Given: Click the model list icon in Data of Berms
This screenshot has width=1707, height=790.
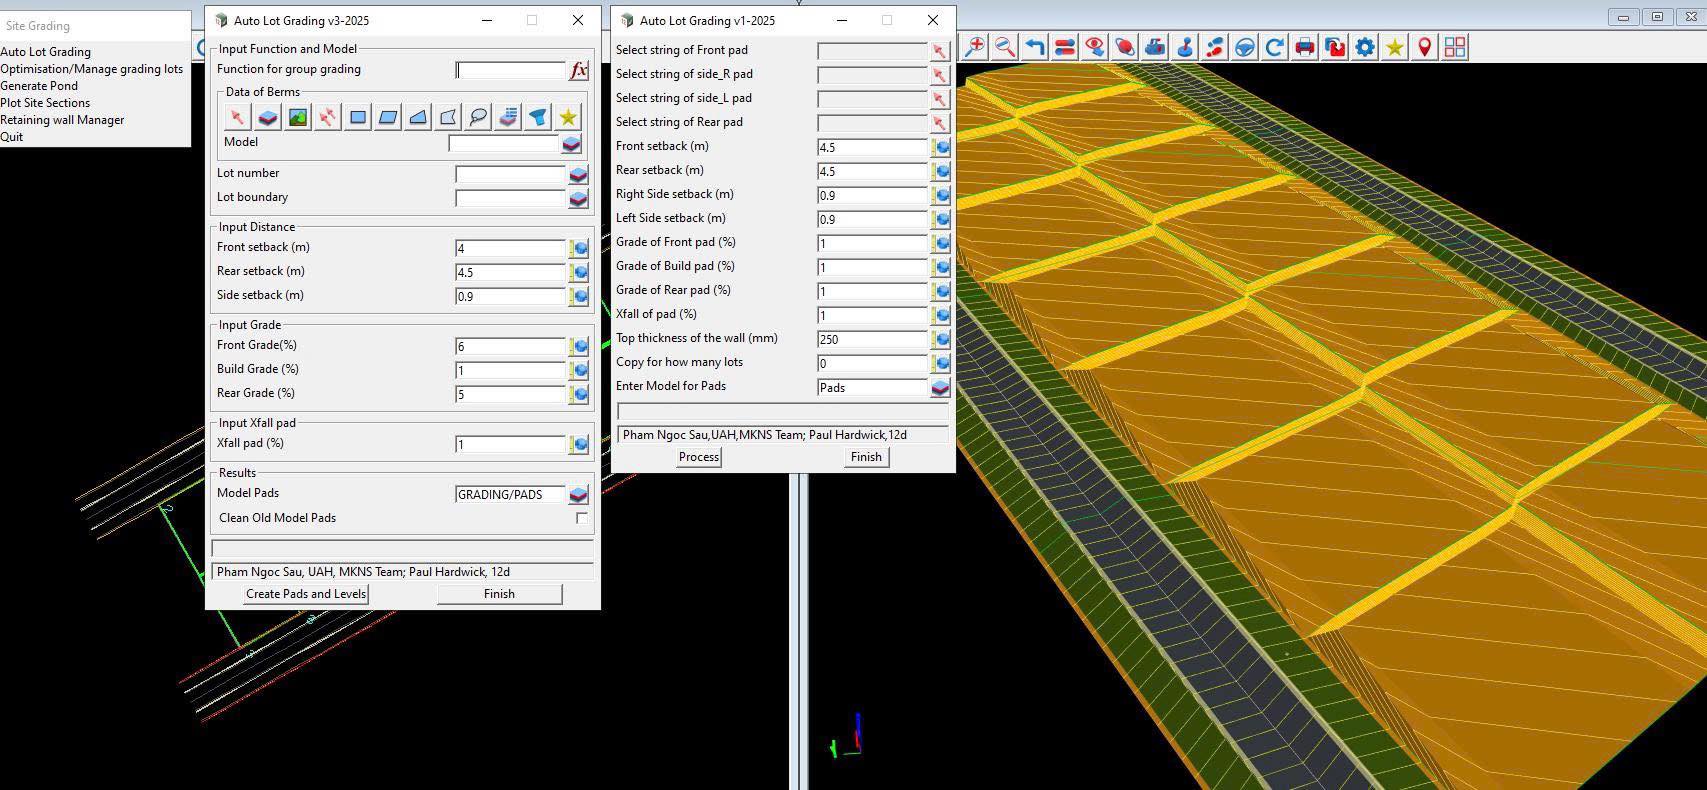Looking at the screenshot, I should [507, 117].
